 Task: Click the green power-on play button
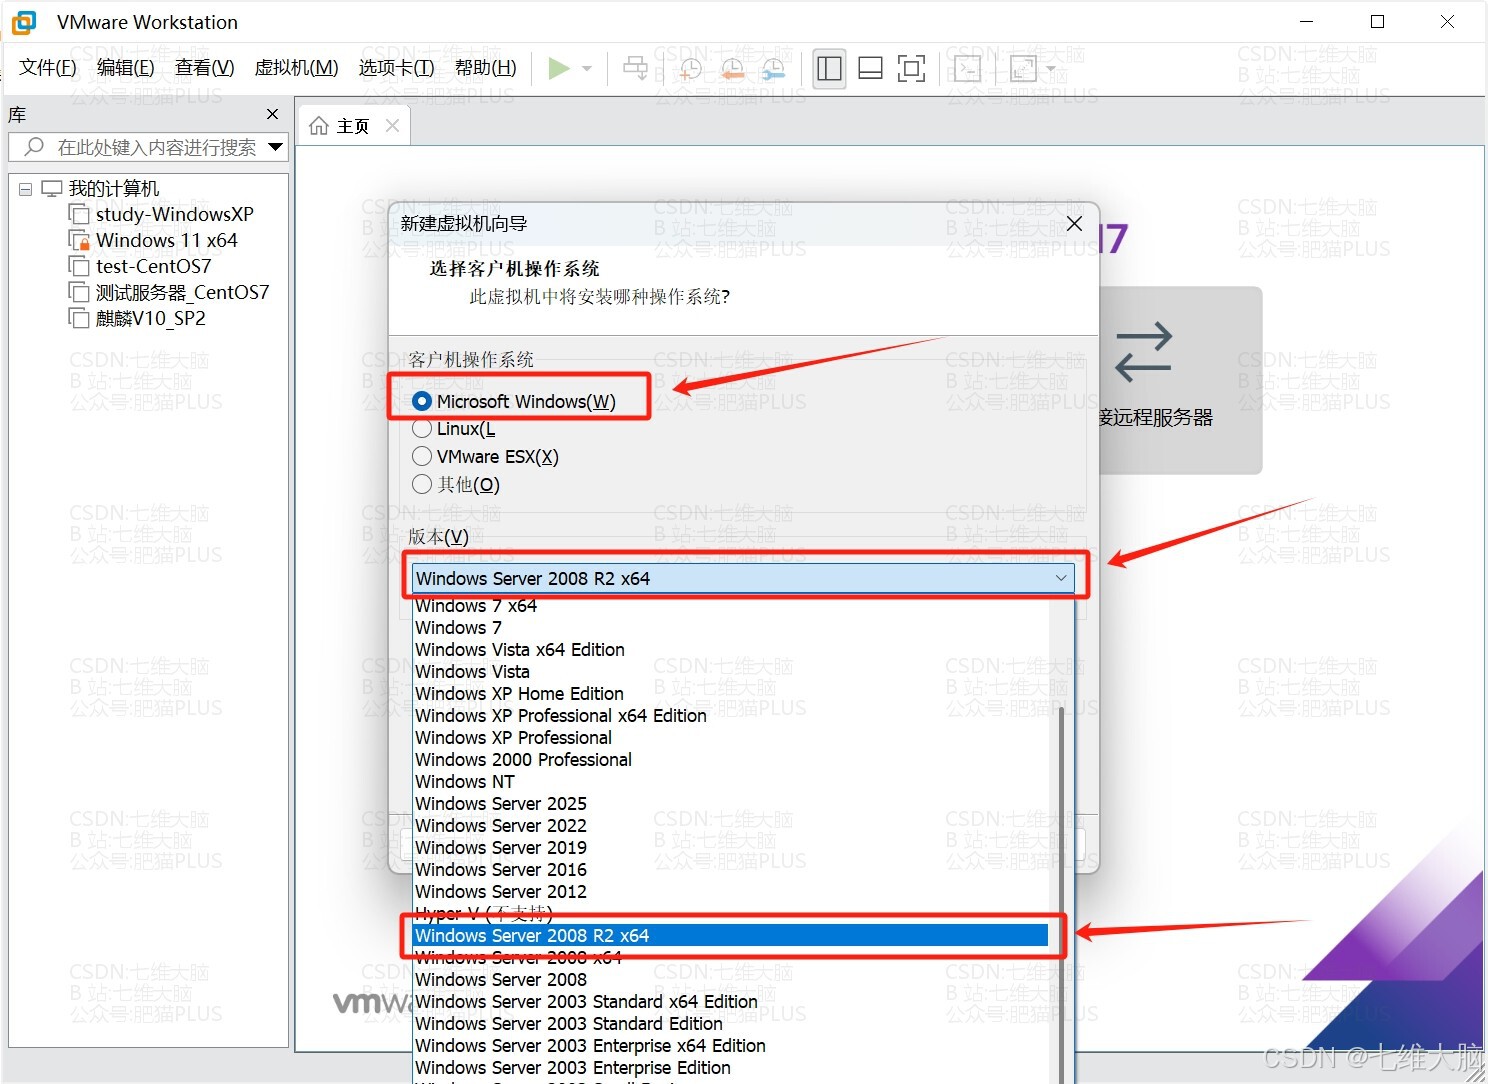pos(559,68)
